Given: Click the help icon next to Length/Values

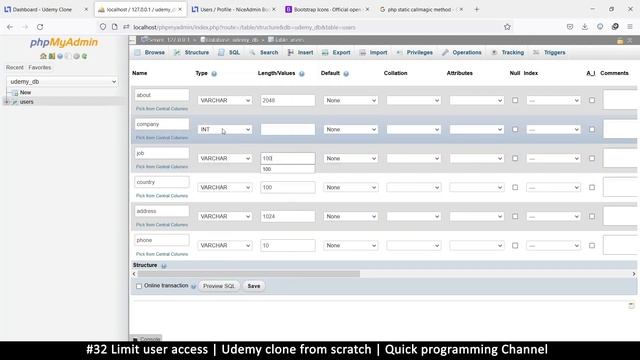Looking at the screenshot, I should [x=302, y=74].
